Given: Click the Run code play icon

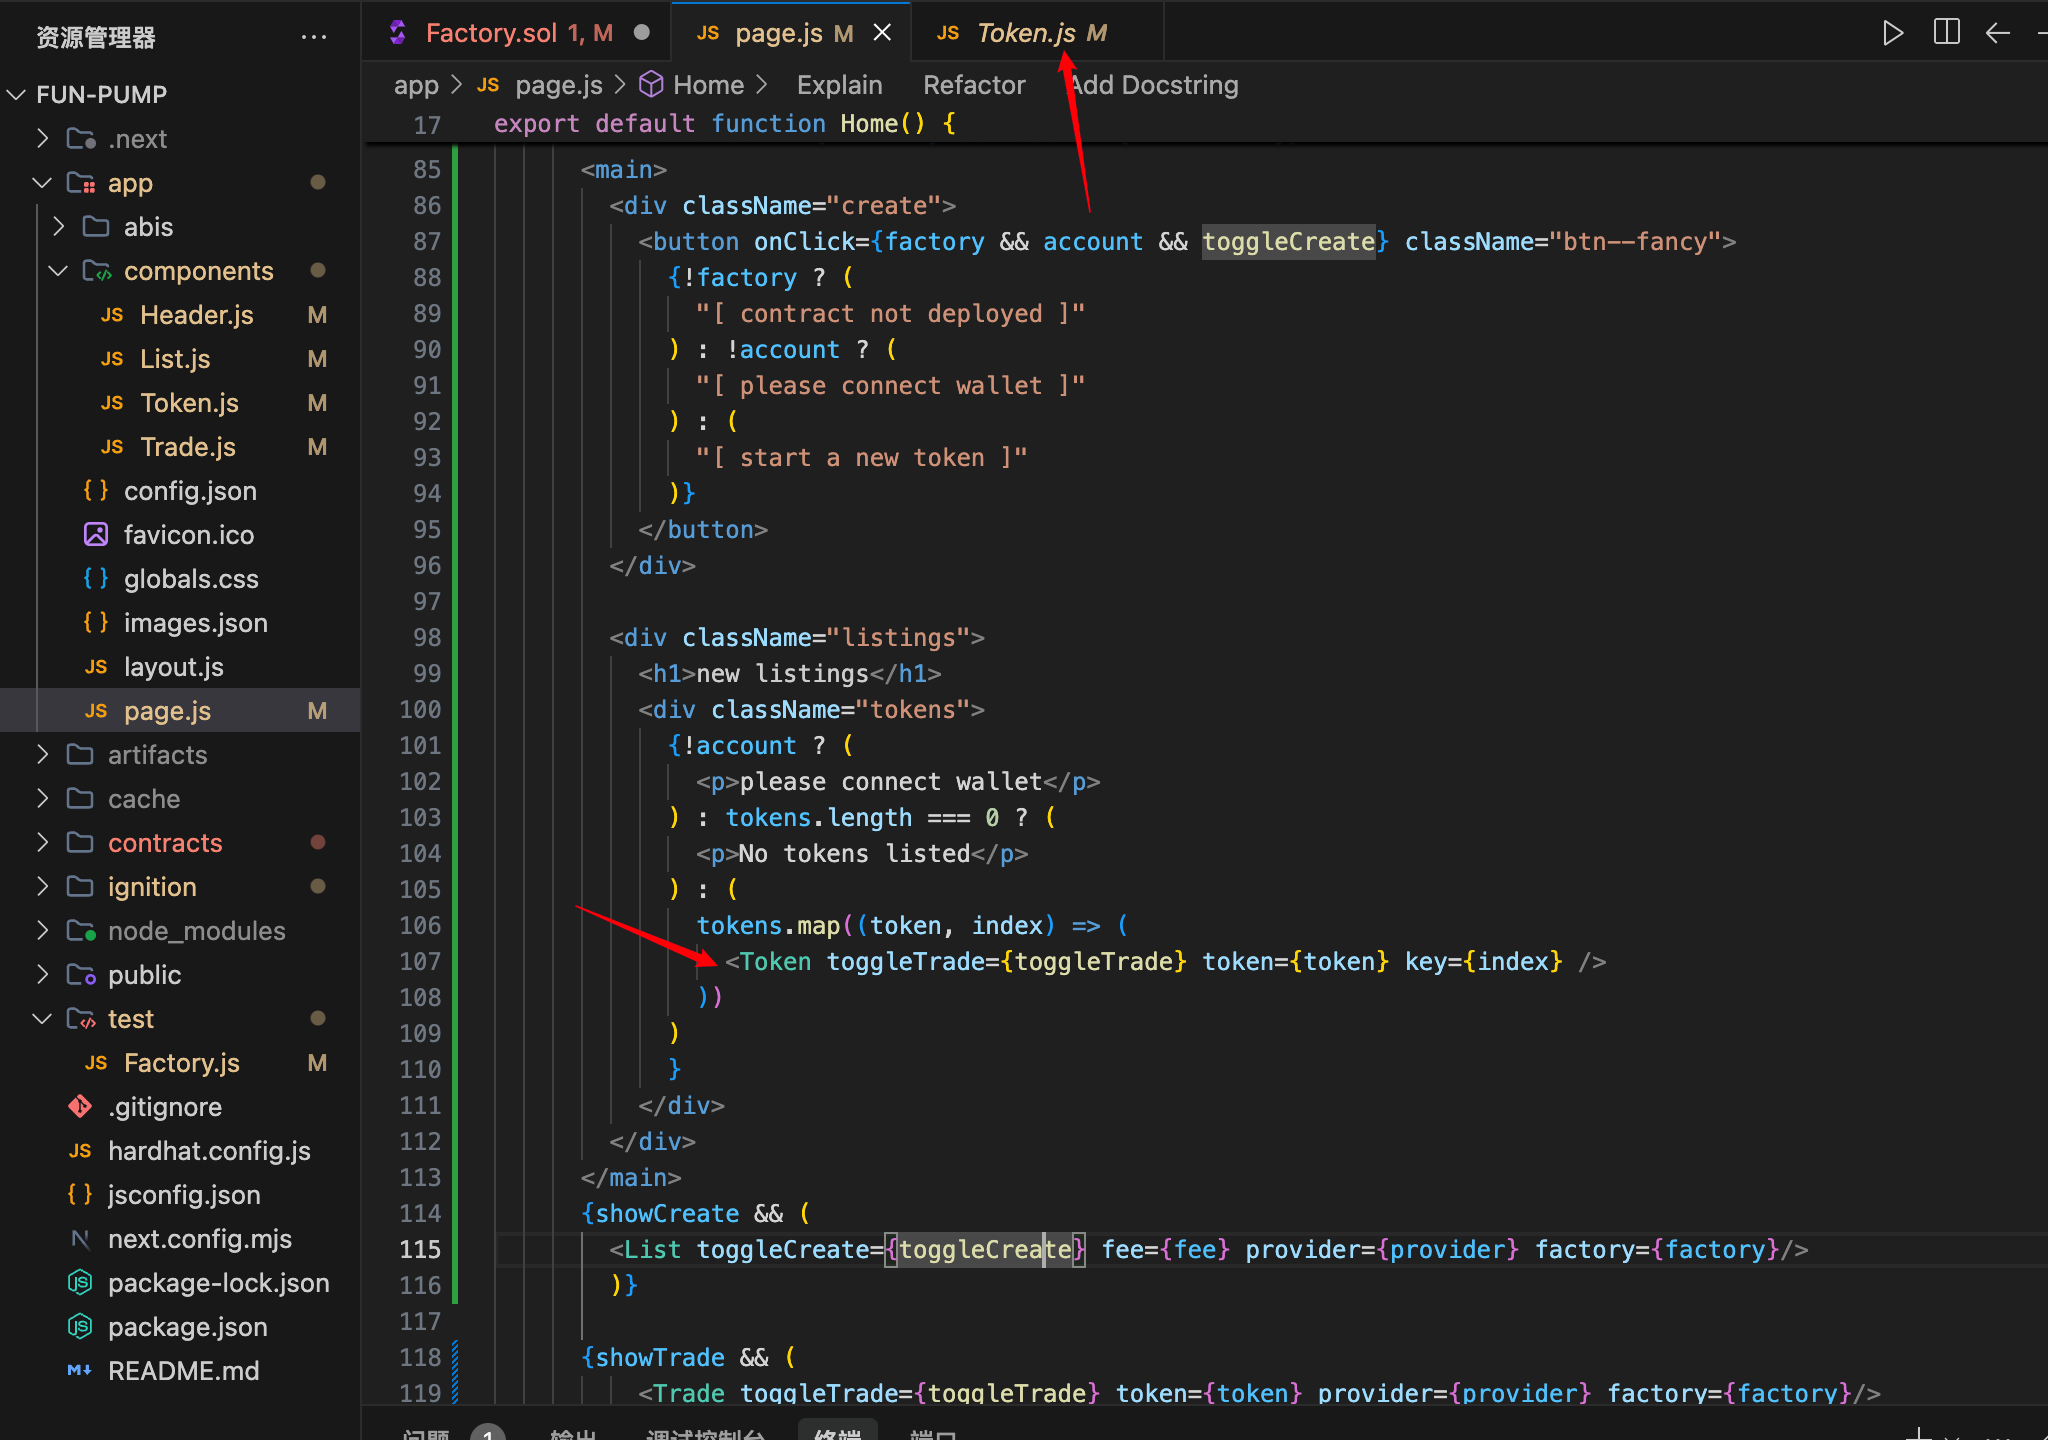Looking at the screenshot, I should (1892, 33).
